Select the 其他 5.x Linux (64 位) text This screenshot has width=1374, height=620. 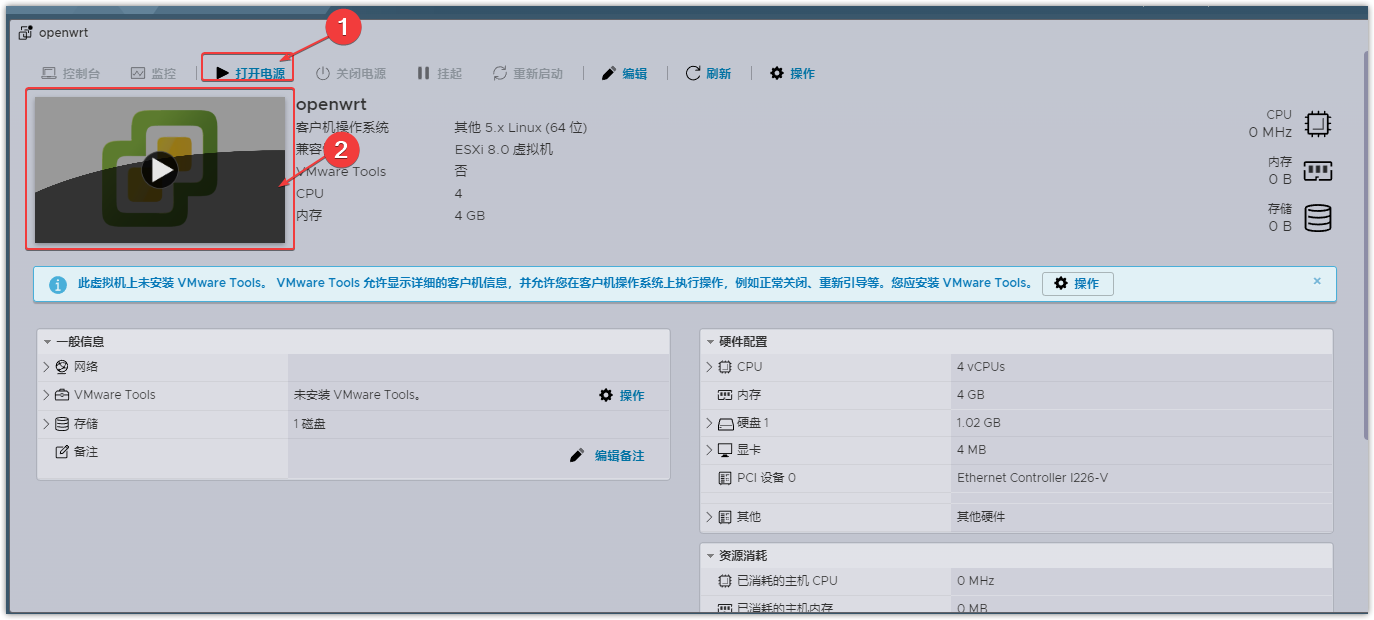click(x=520, y=128)
